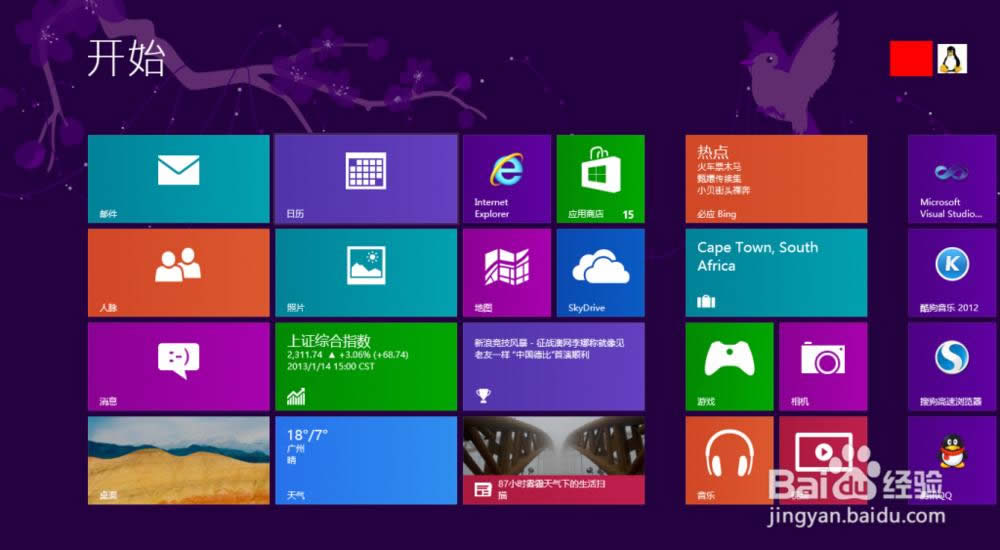The height and width of the screenshot is (550, 1000).
Task: Click the user account penguin avatar
Action: [952, 59]
